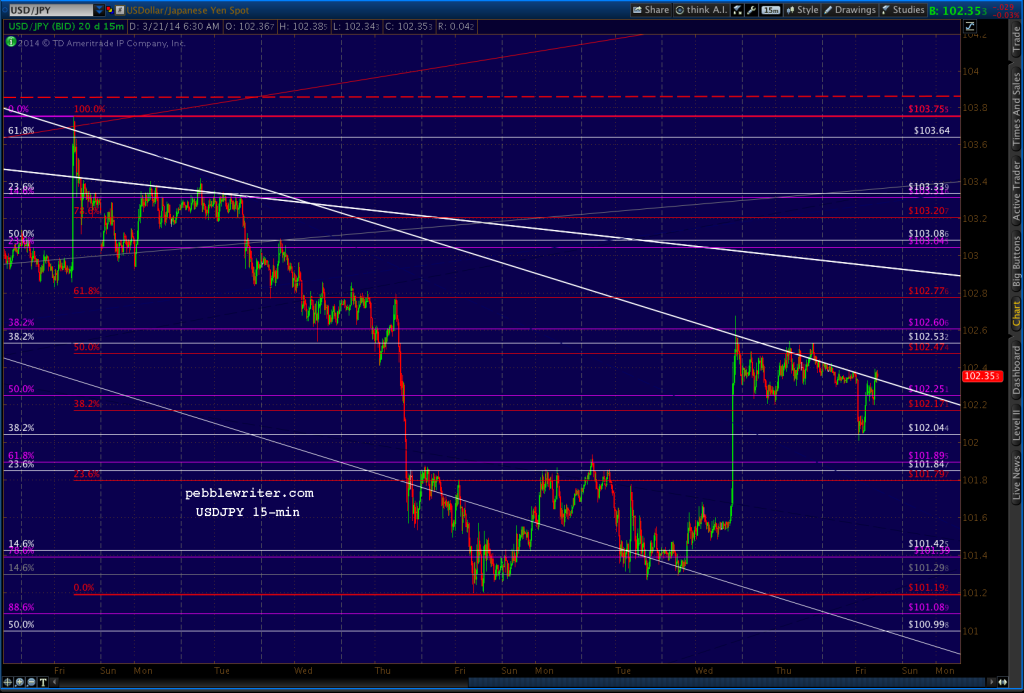Open the Studies flask icon

click(885, 9)
